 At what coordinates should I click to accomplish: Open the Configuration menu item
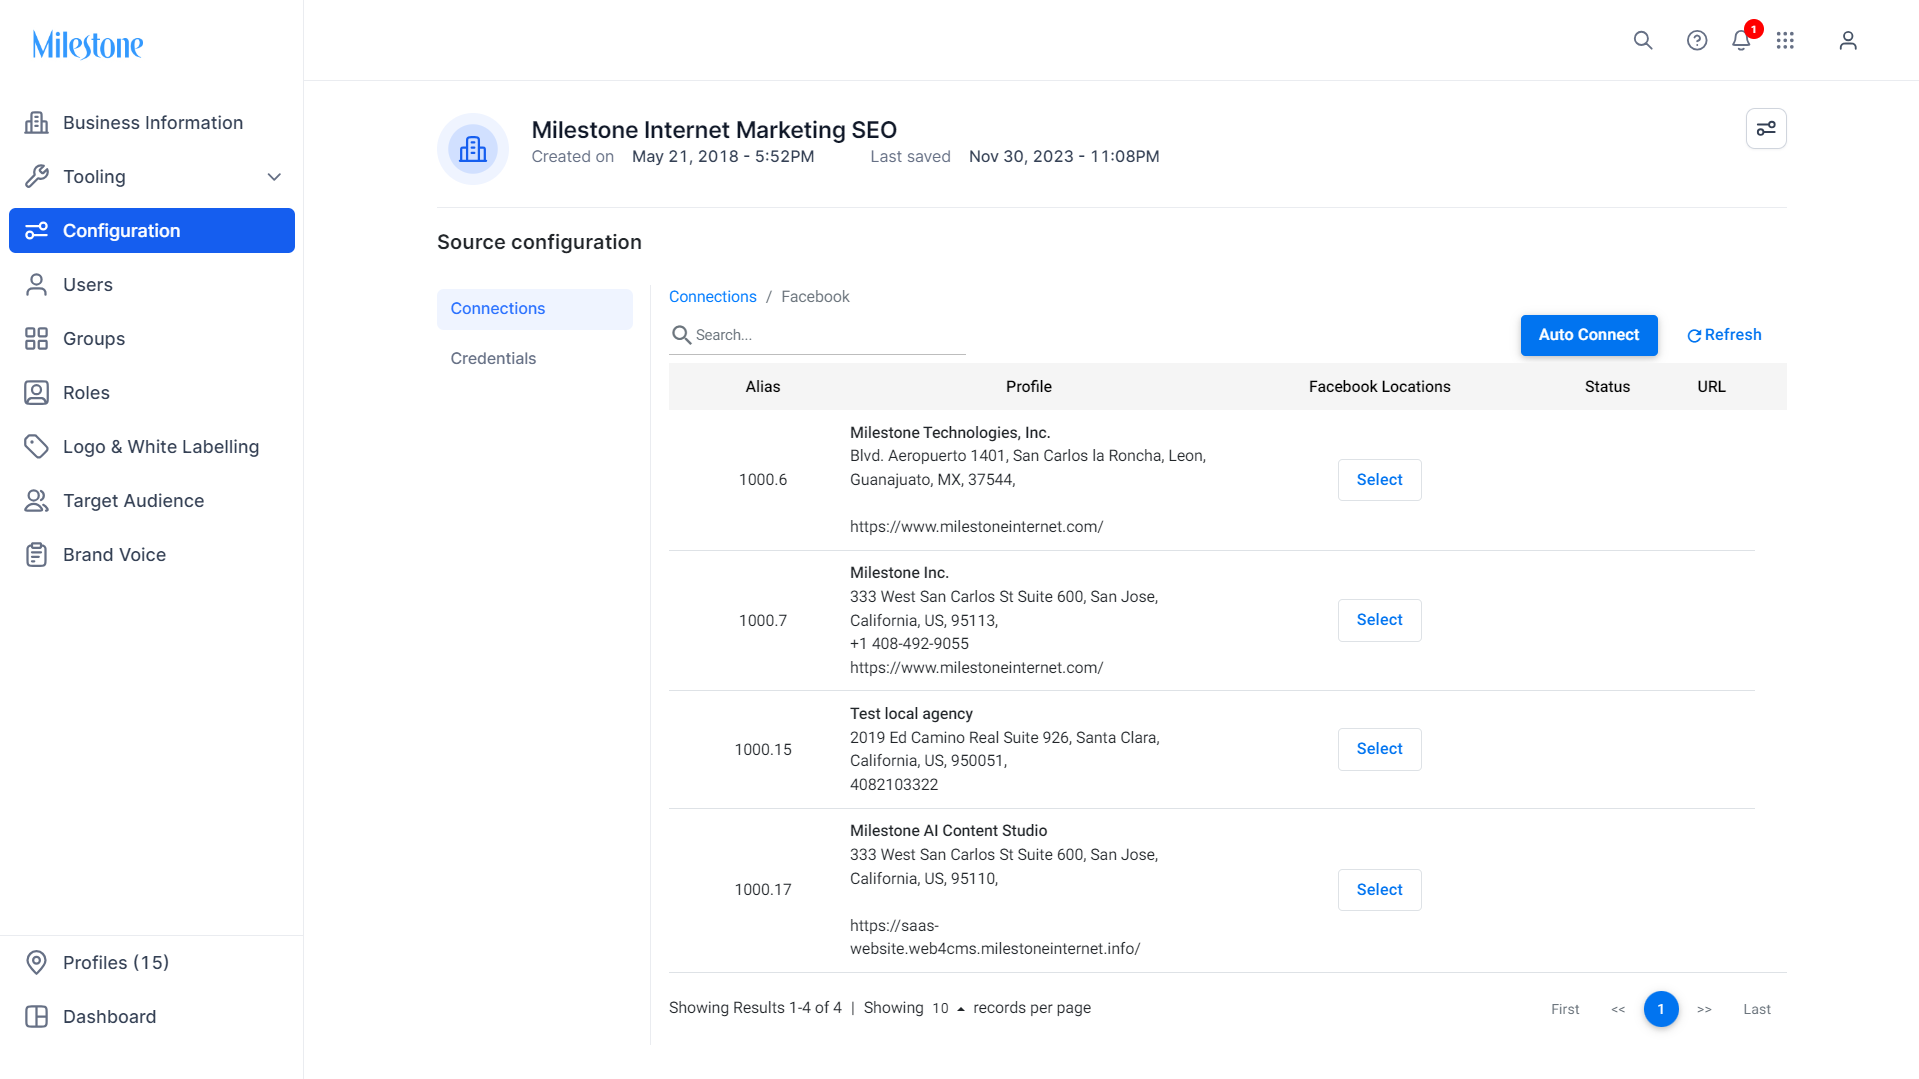pyautogui.click(x=152, y=231)
